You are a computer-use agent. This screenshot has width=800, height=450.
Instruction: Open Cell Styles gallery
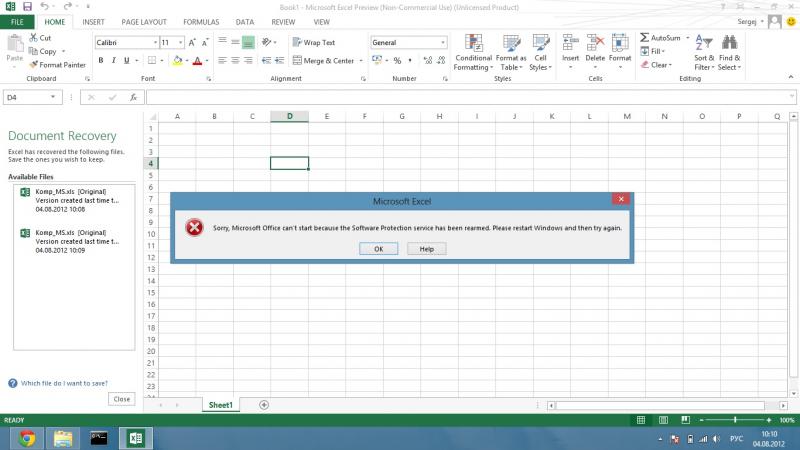540,52
